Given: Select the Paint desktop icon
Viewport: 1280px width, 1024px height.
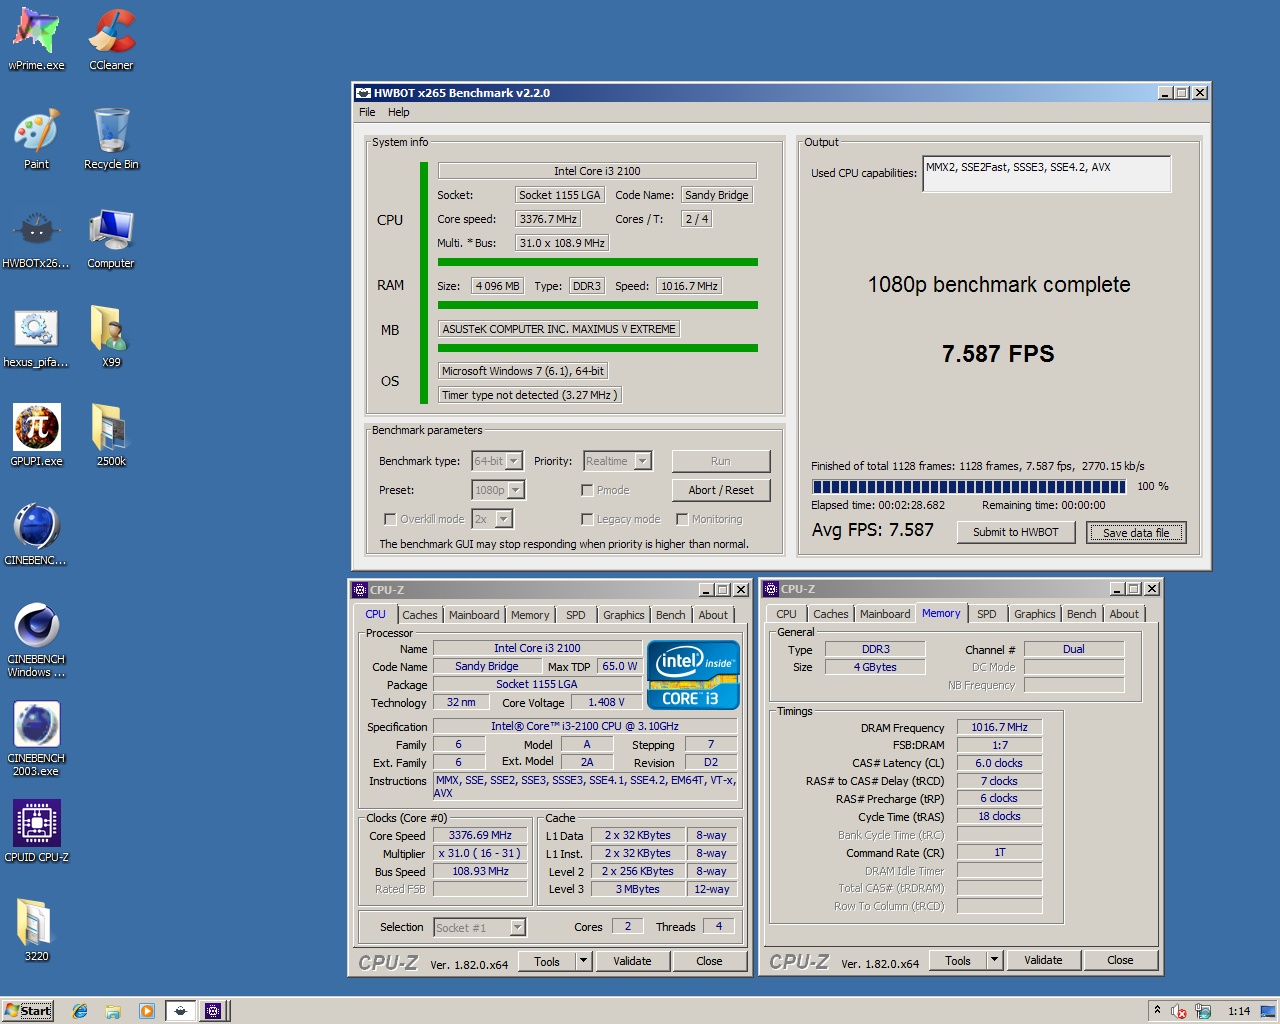Looking at the screenshot, I should click(36, 139).
